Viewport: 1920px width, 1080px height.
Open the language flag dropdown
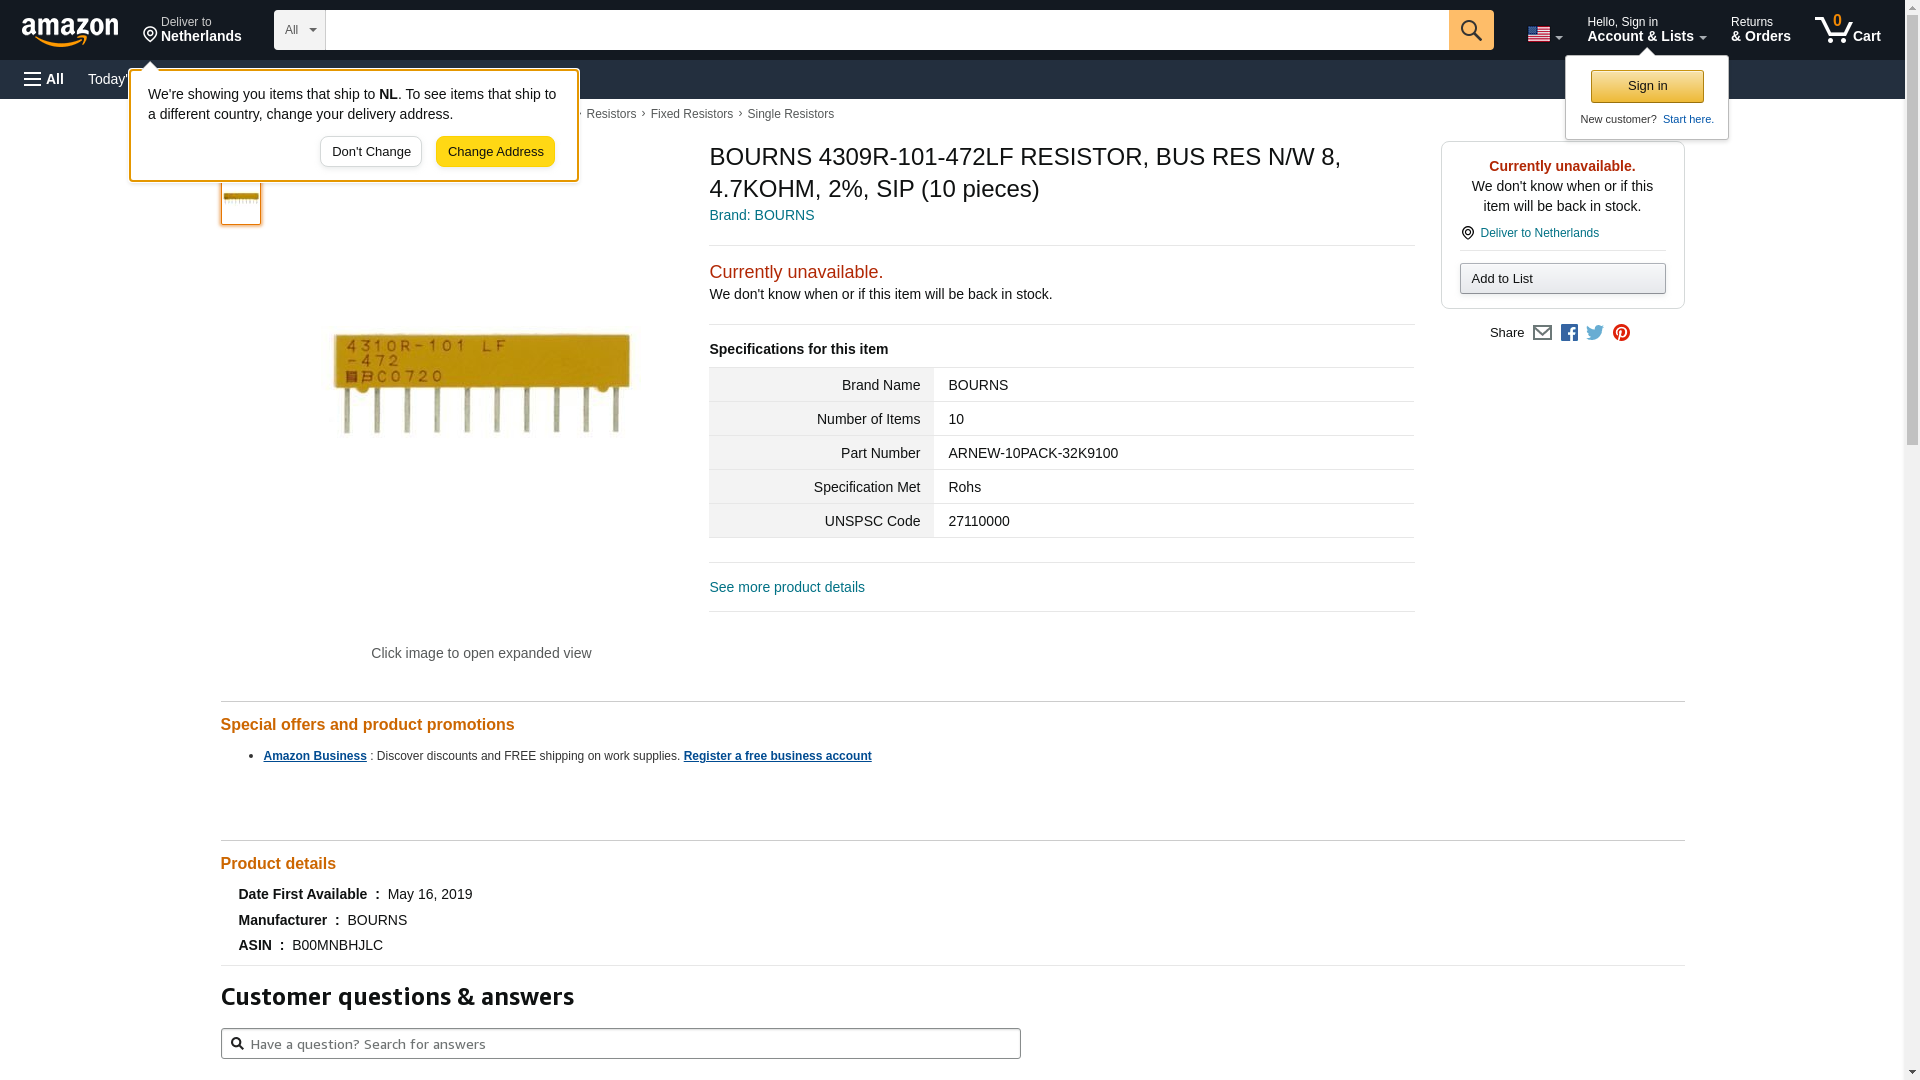[1544, 34]
